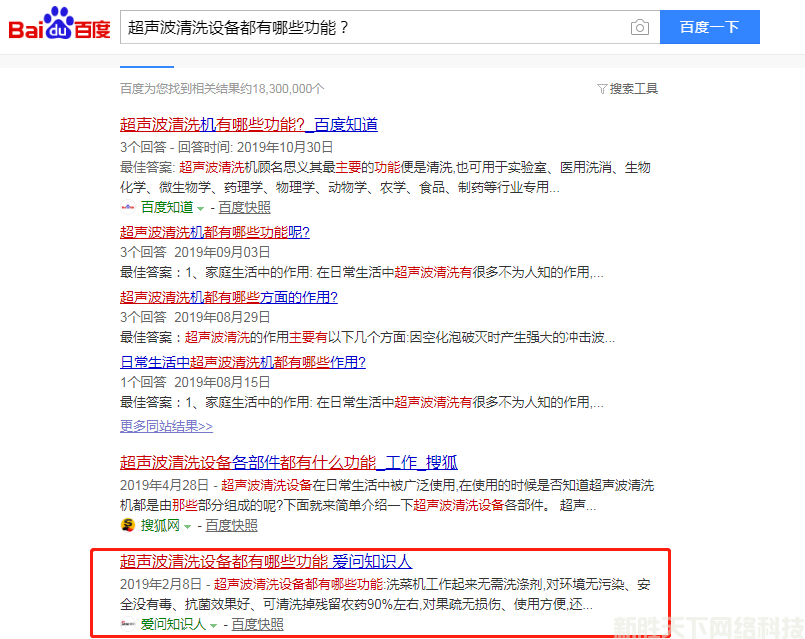Click the 搜狐网 source favicon
This screenshot has height=639, width=805.
[128, 525]
